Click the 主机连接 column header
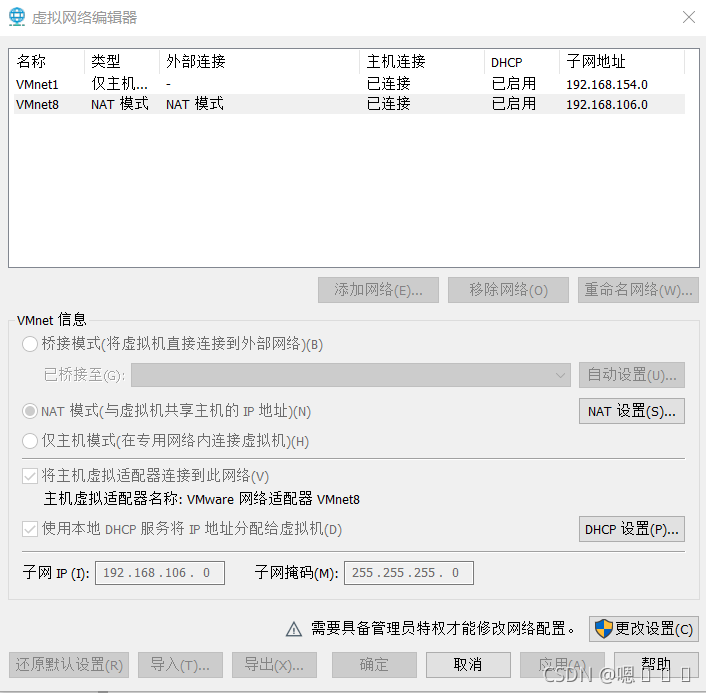 pos(422,61)
